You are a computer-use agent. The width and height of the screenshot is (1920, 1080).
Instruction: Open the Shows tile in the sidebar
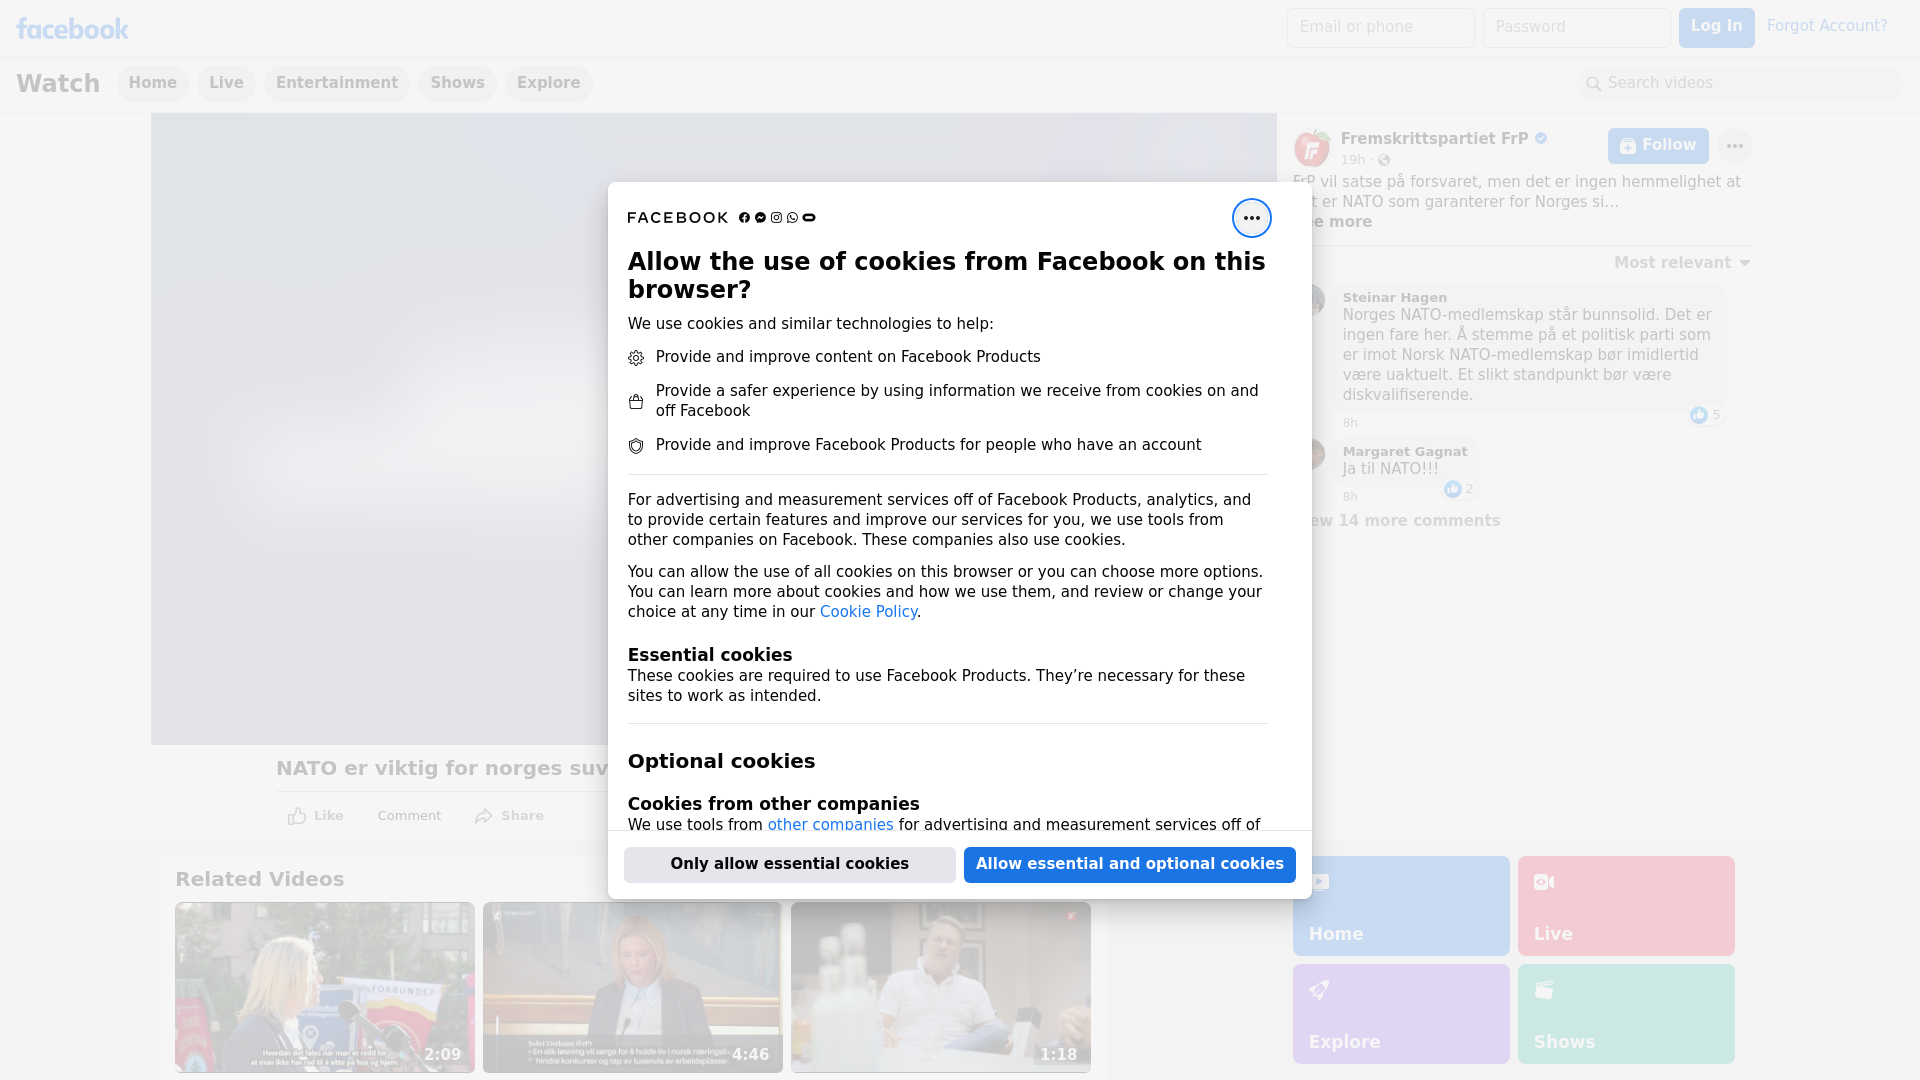click(x=1626, y=1014)
